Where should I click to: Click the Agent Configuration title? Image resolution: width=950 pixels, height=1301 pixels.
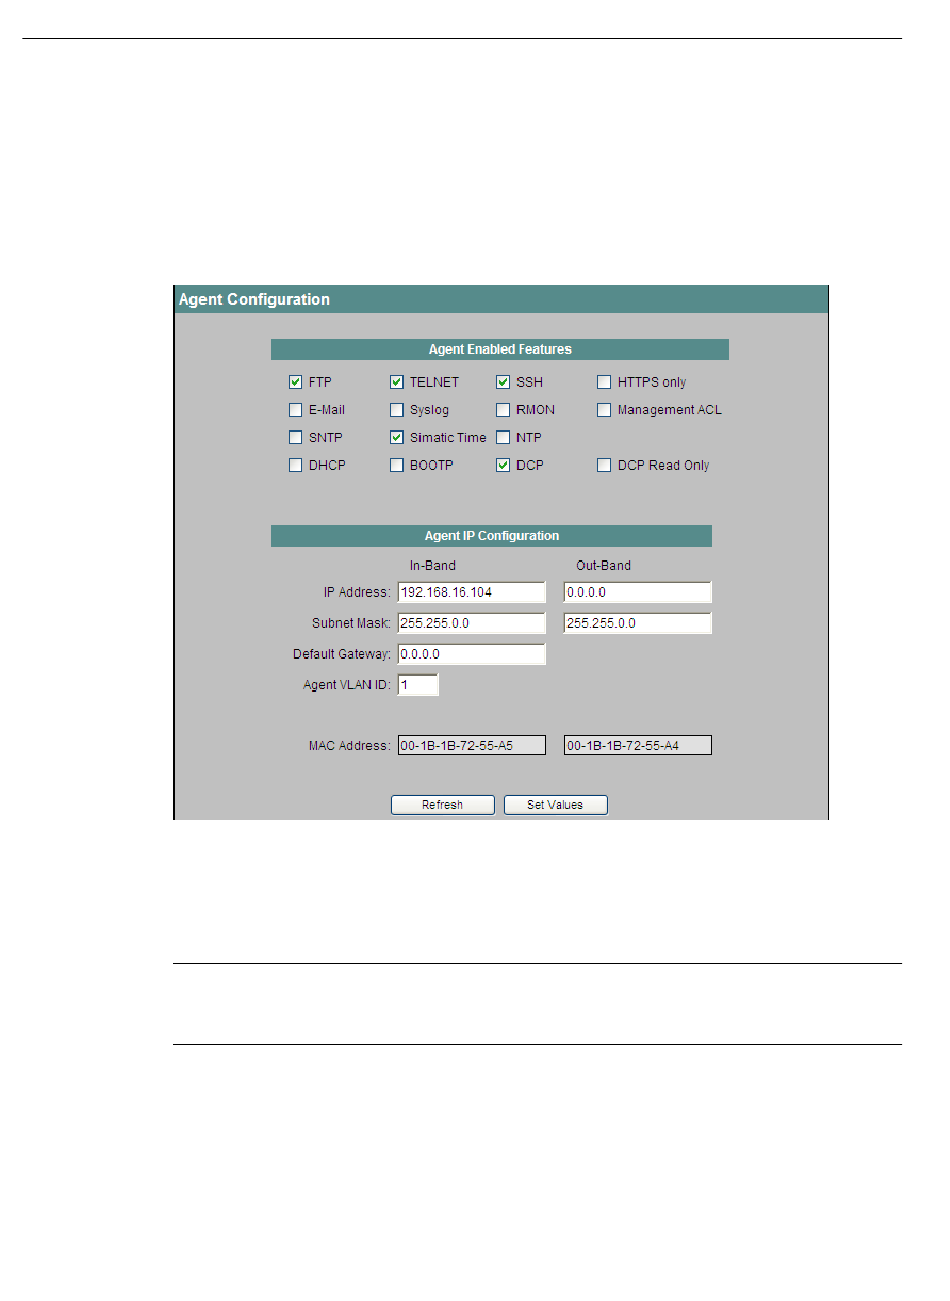point(254,299)
